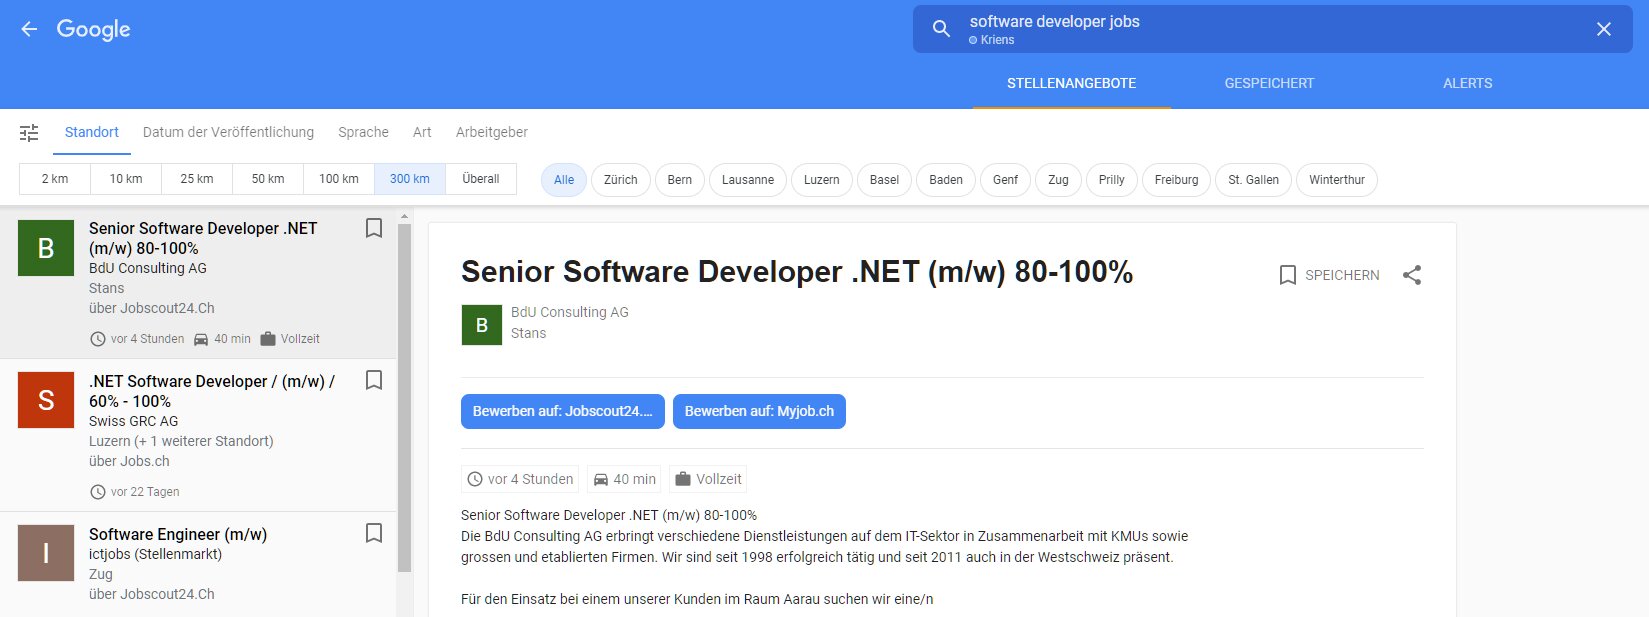This screenshot has width=1649, height=617.
Task: Select the 25 km distance option
Action: coord(197,179)
